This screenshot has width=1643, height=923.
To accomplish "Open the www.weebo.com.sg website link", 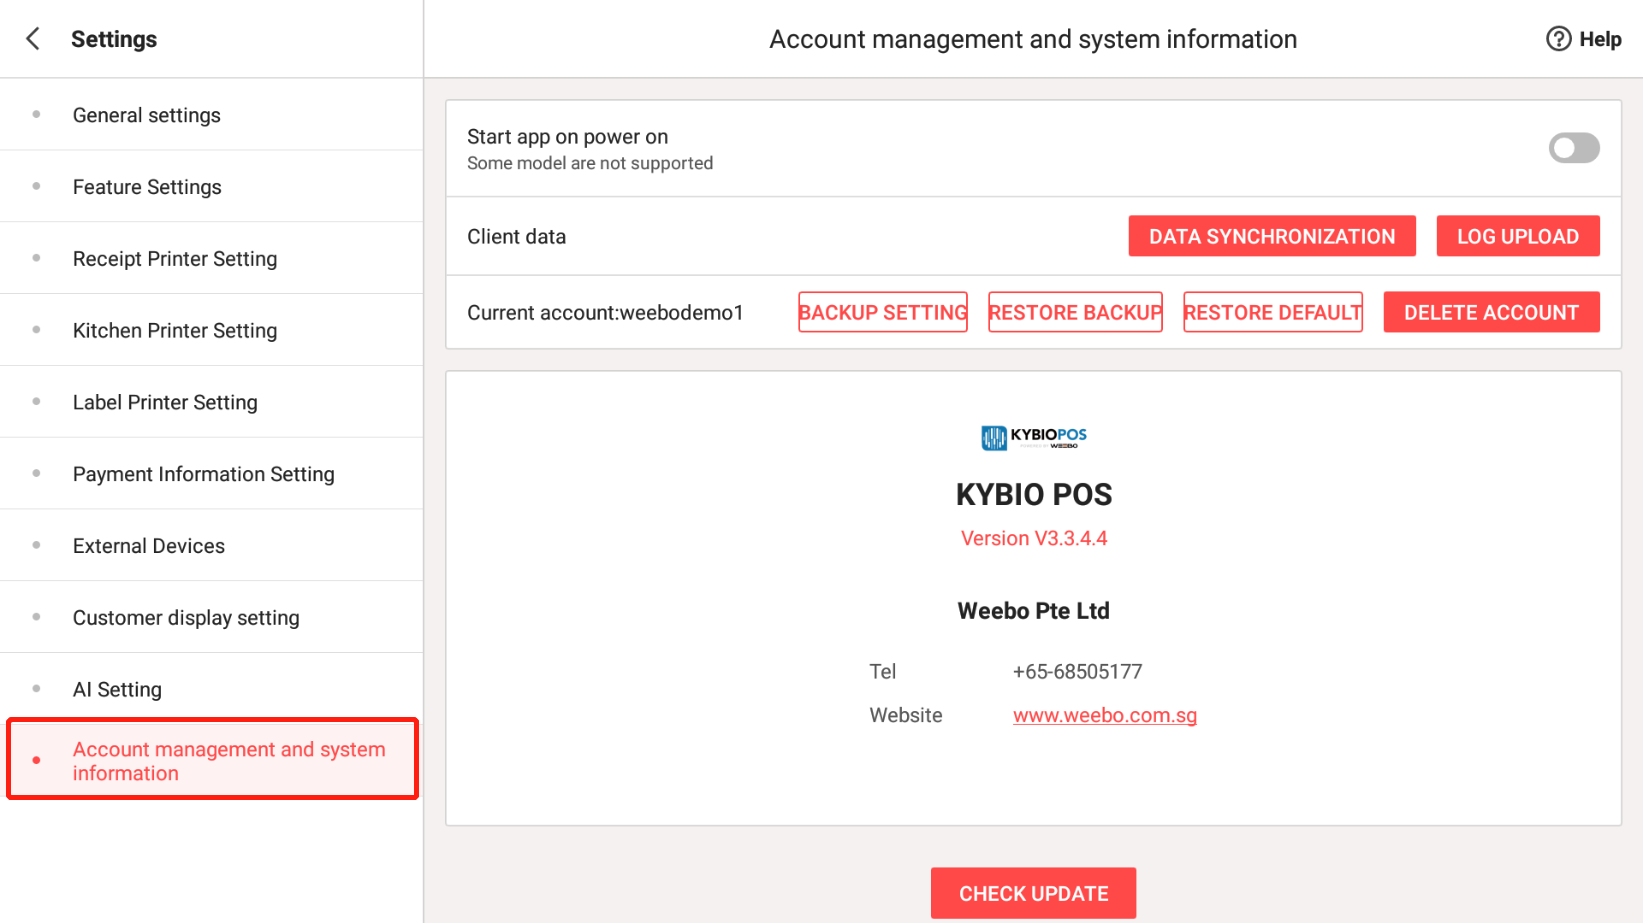I will [1105, 715].
